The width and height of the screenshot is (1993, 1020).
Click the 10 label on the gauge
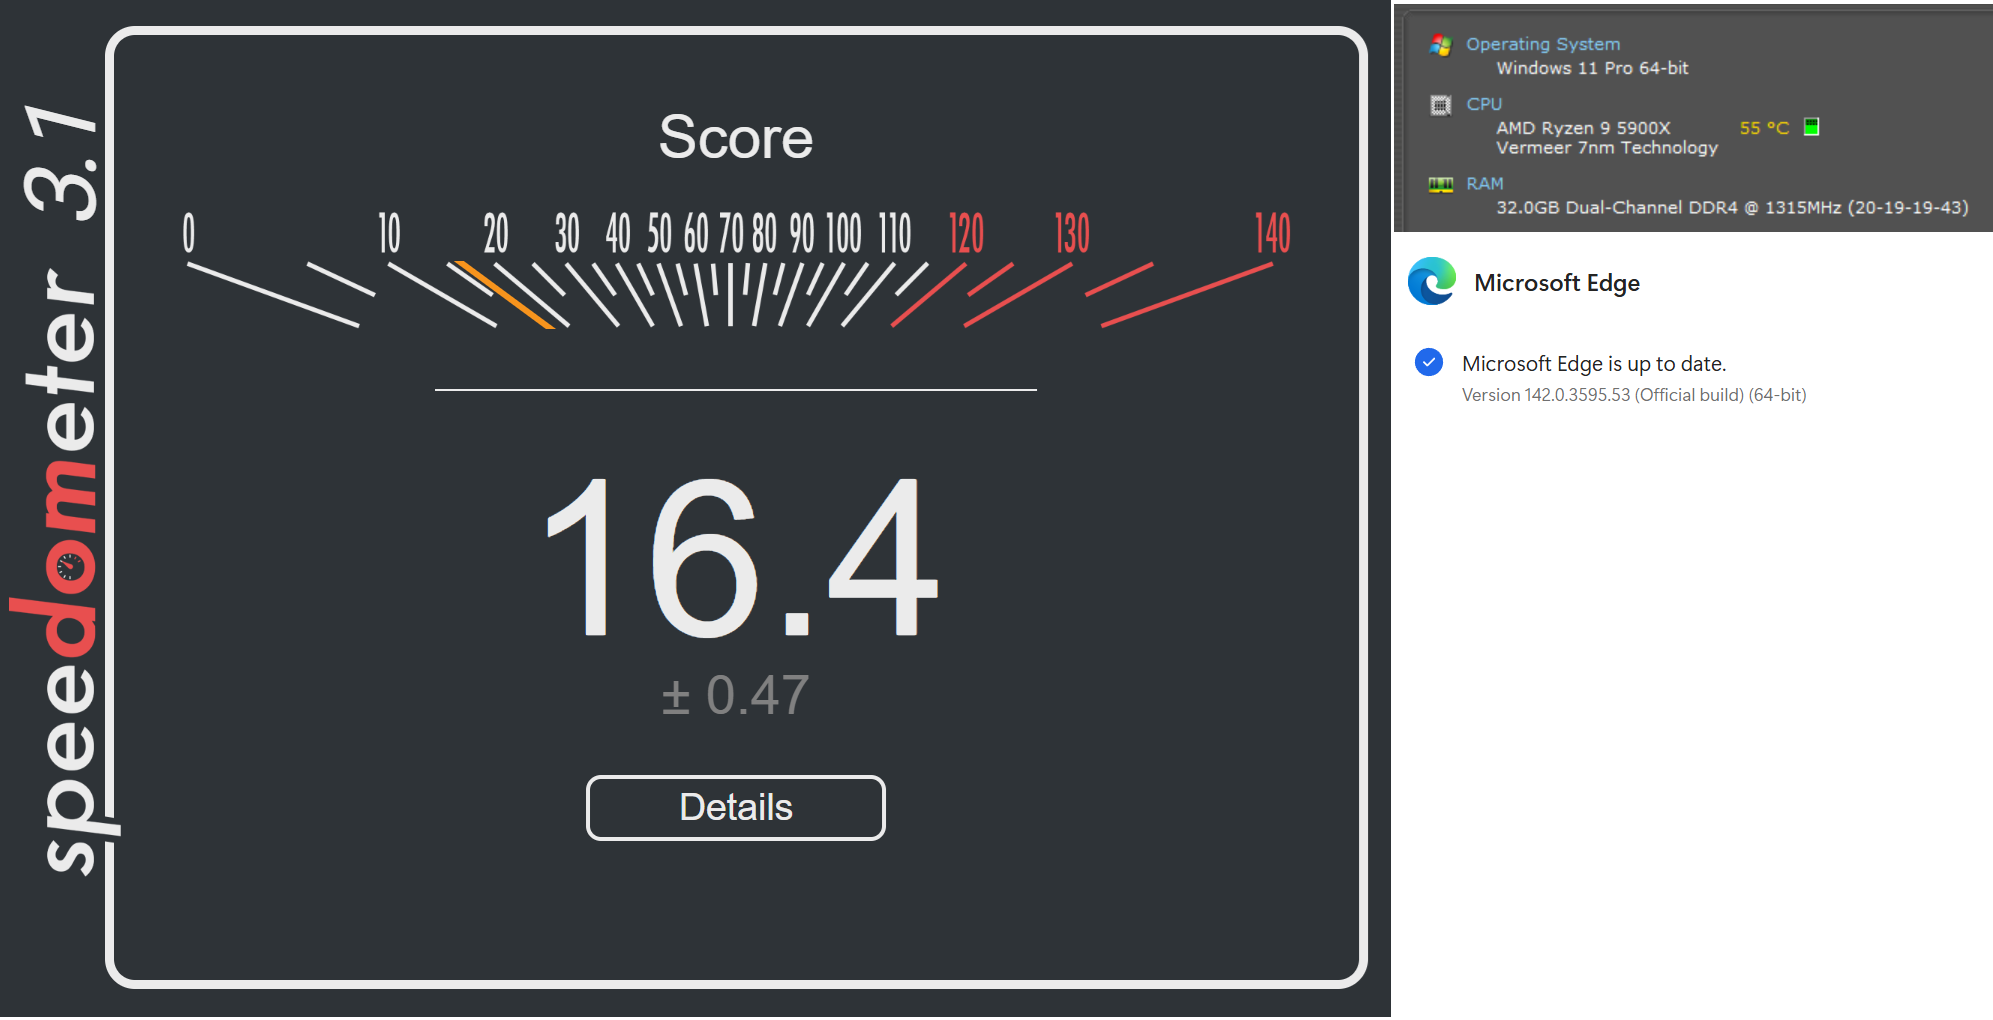point(389,233)
